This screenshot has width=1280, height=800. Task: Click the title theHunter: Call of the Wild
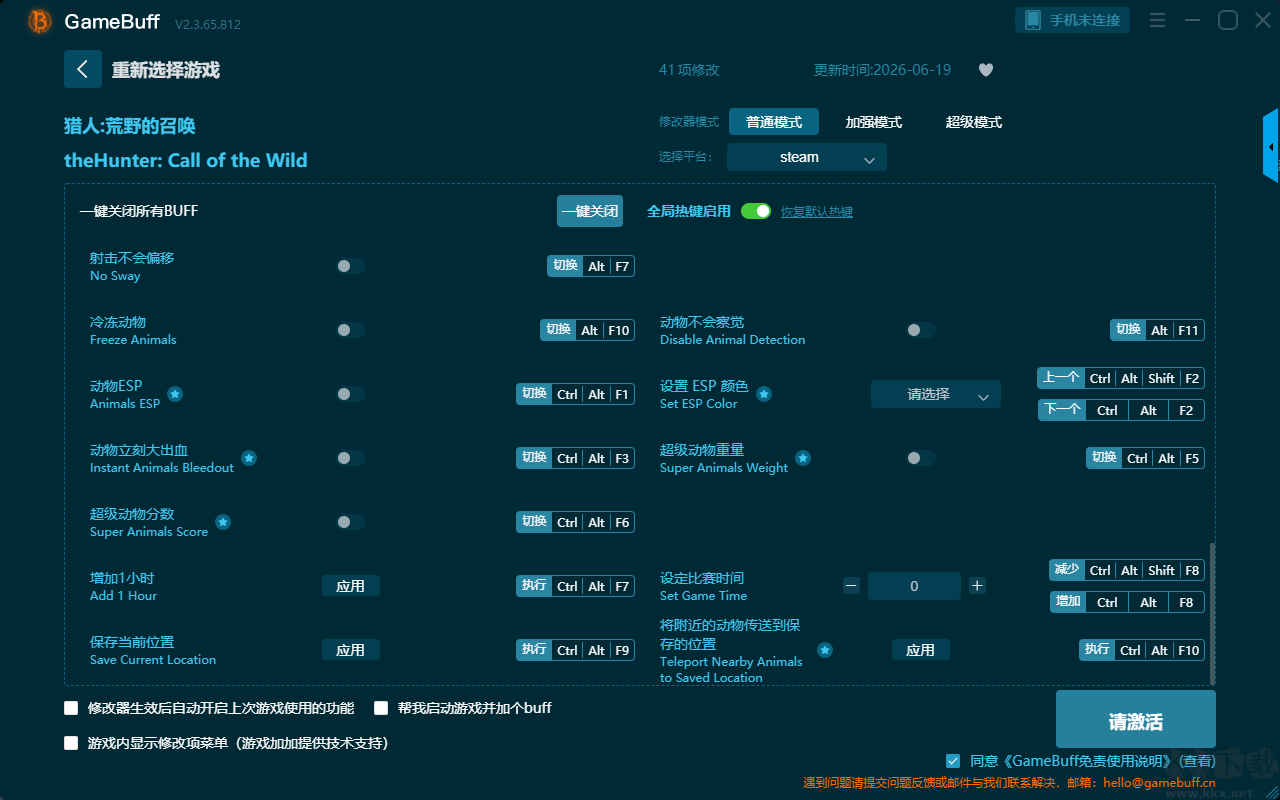point(186,160)
